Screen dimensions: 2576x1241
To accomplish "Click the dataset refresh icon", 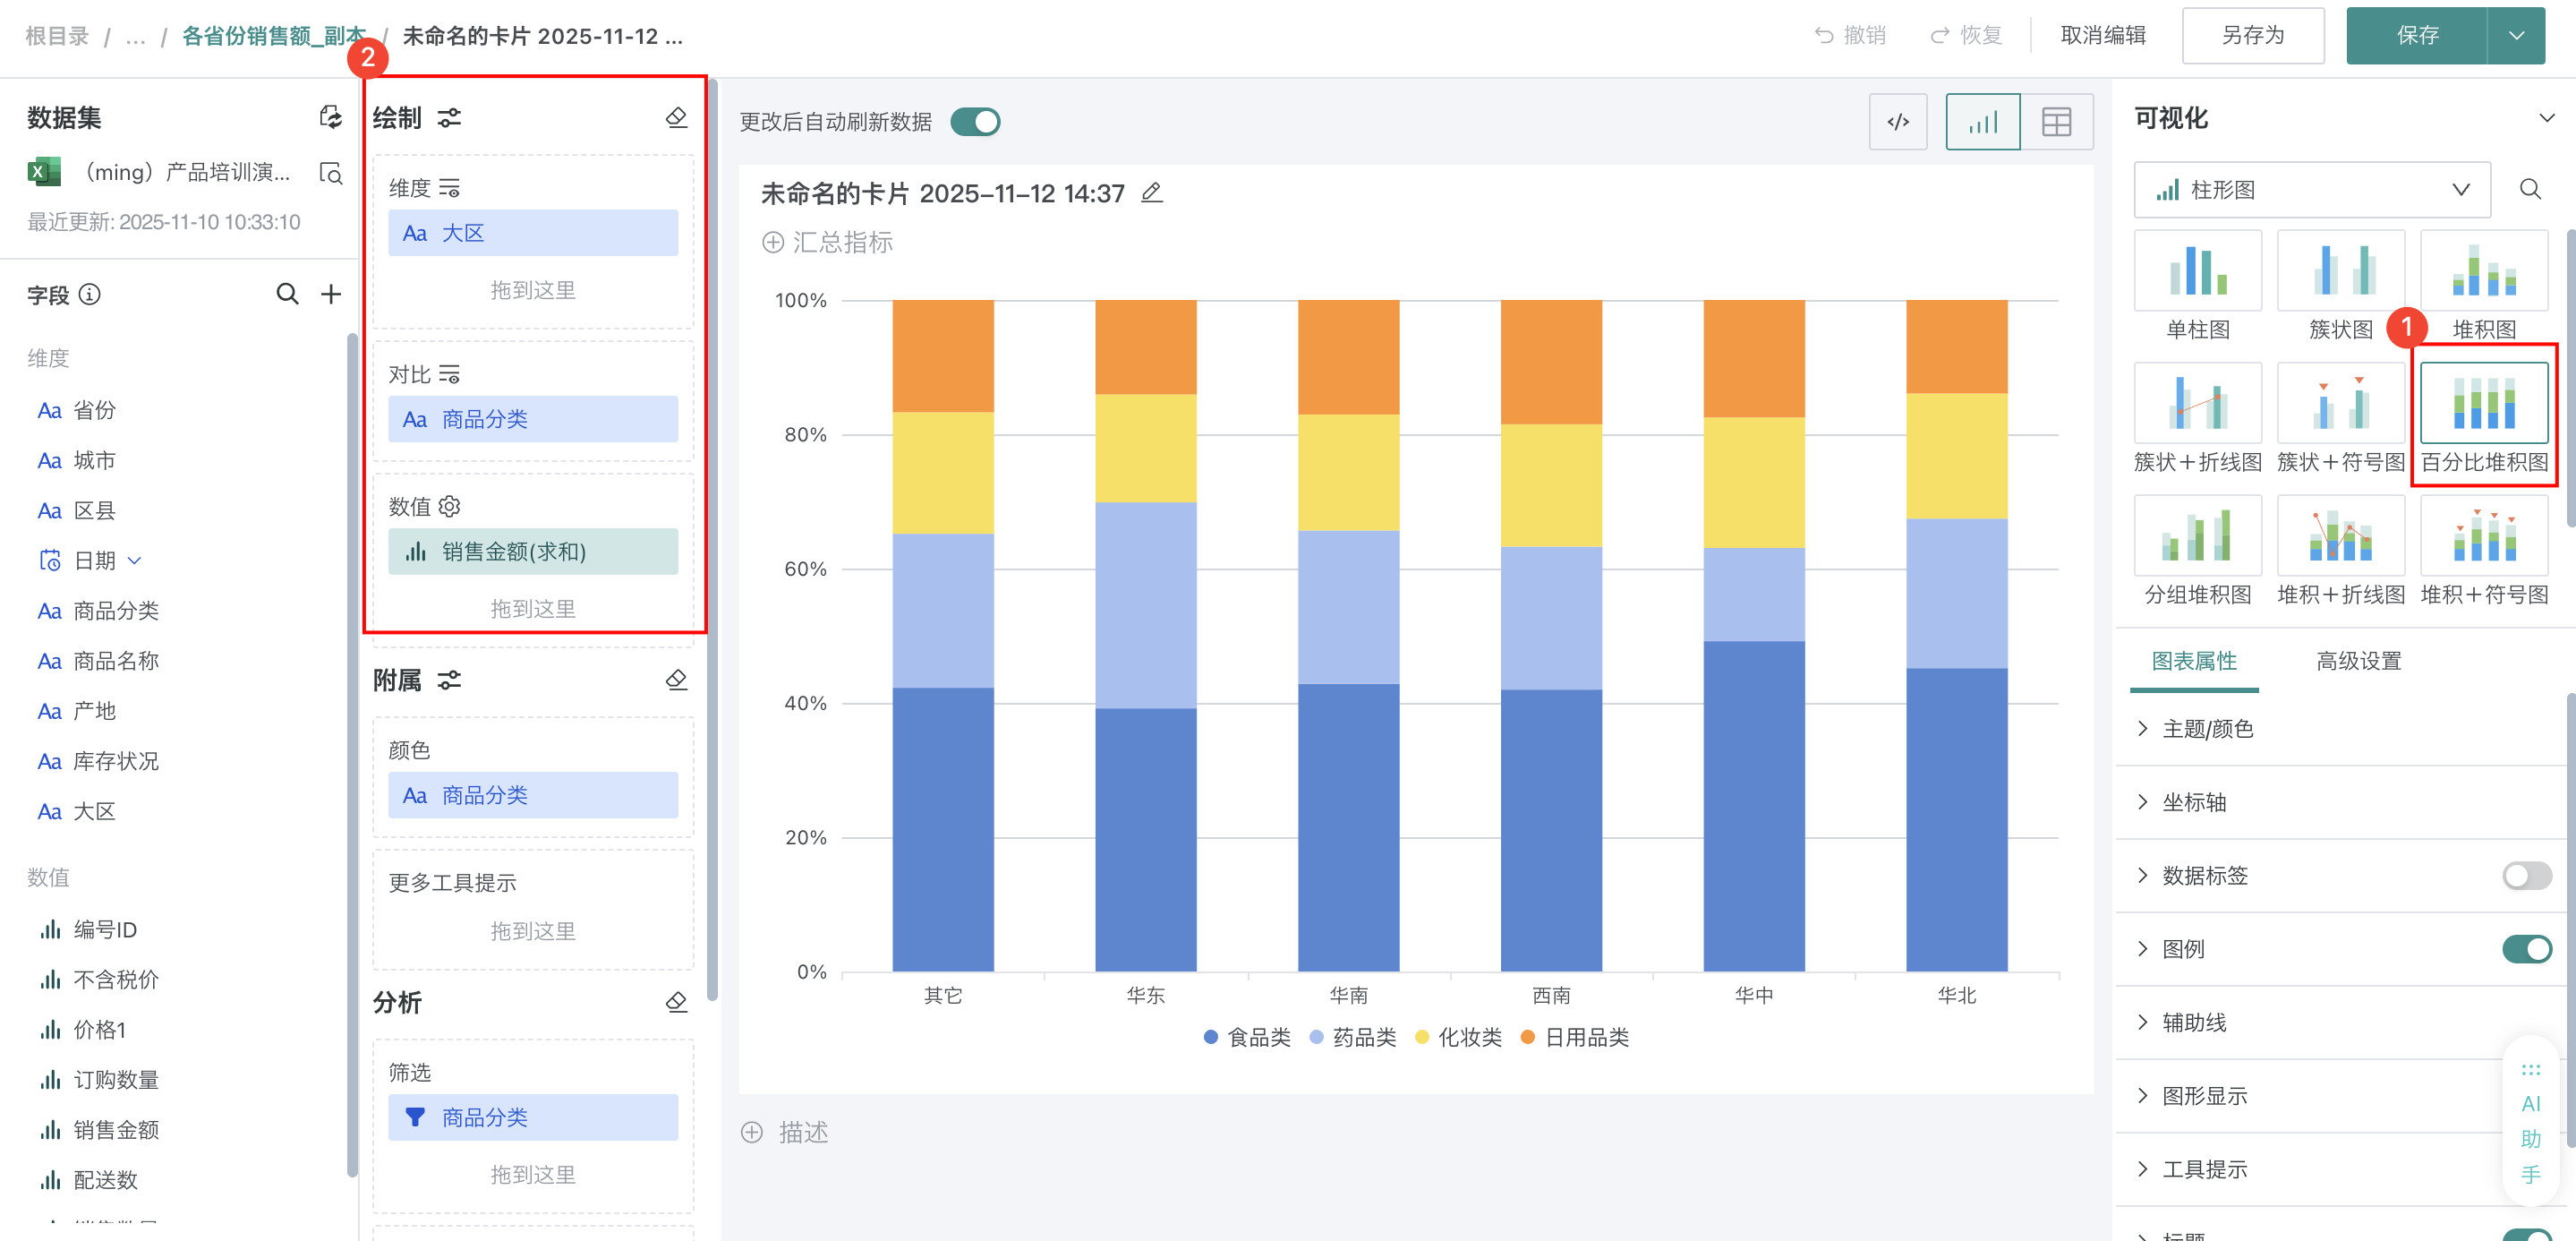I will pyautogui.click(x=330, y=117).
